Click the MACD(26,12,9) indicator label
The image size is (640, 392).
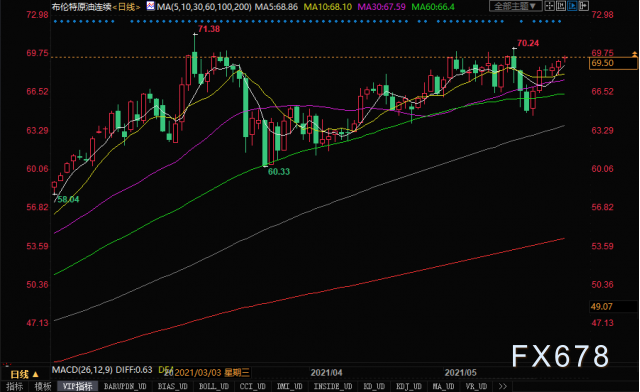(x=82, y=370)
